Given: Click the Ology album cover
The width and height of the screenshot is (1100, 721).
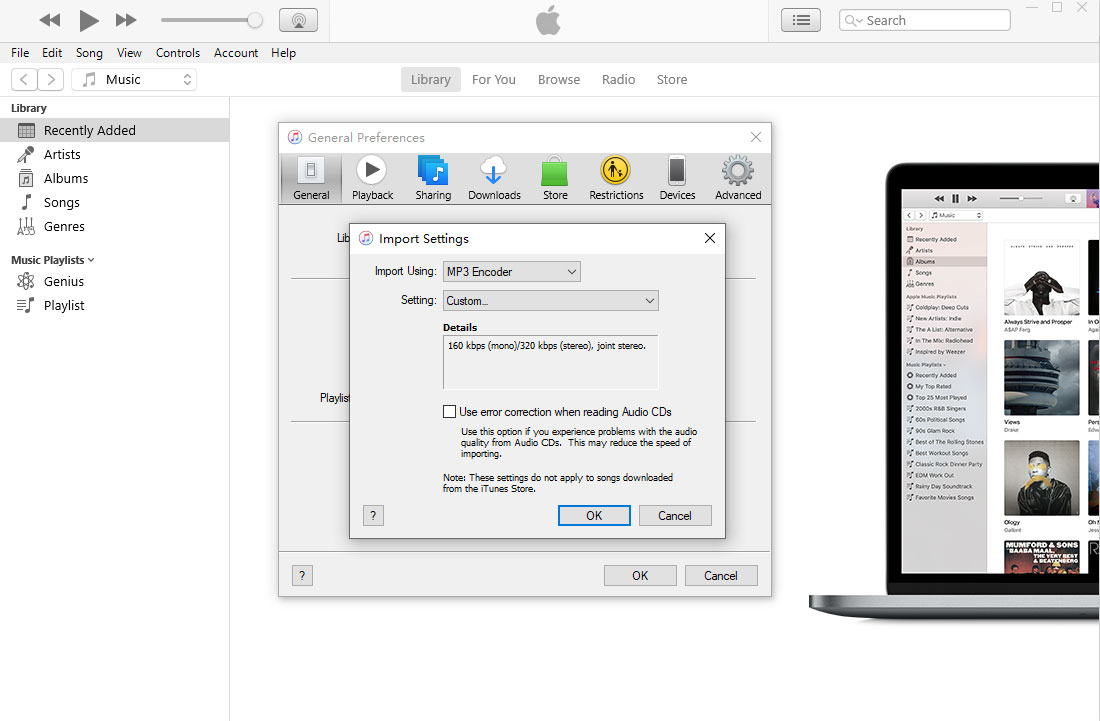Looking at the screenshot, I should pyautogui.click(x=1041, y=478).
